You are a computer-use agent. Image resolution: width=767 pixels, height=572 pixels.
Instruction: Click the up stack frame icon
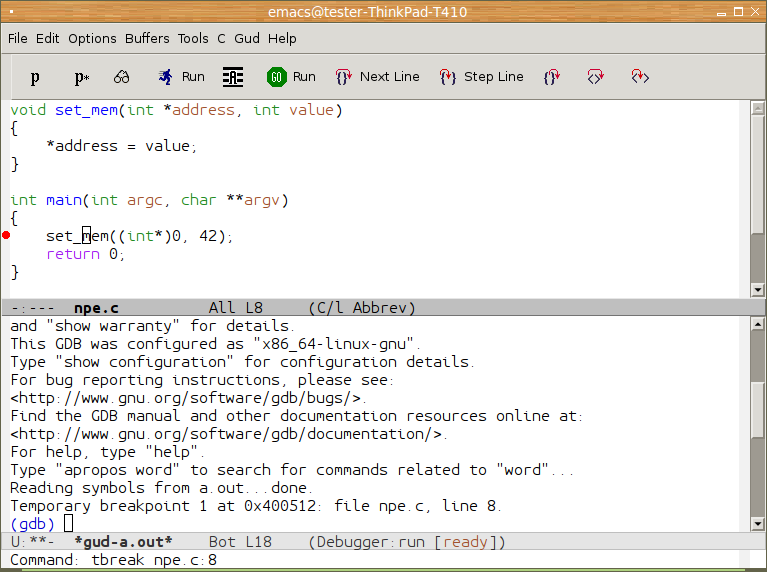pyautogui.click(x=595, y=77)
